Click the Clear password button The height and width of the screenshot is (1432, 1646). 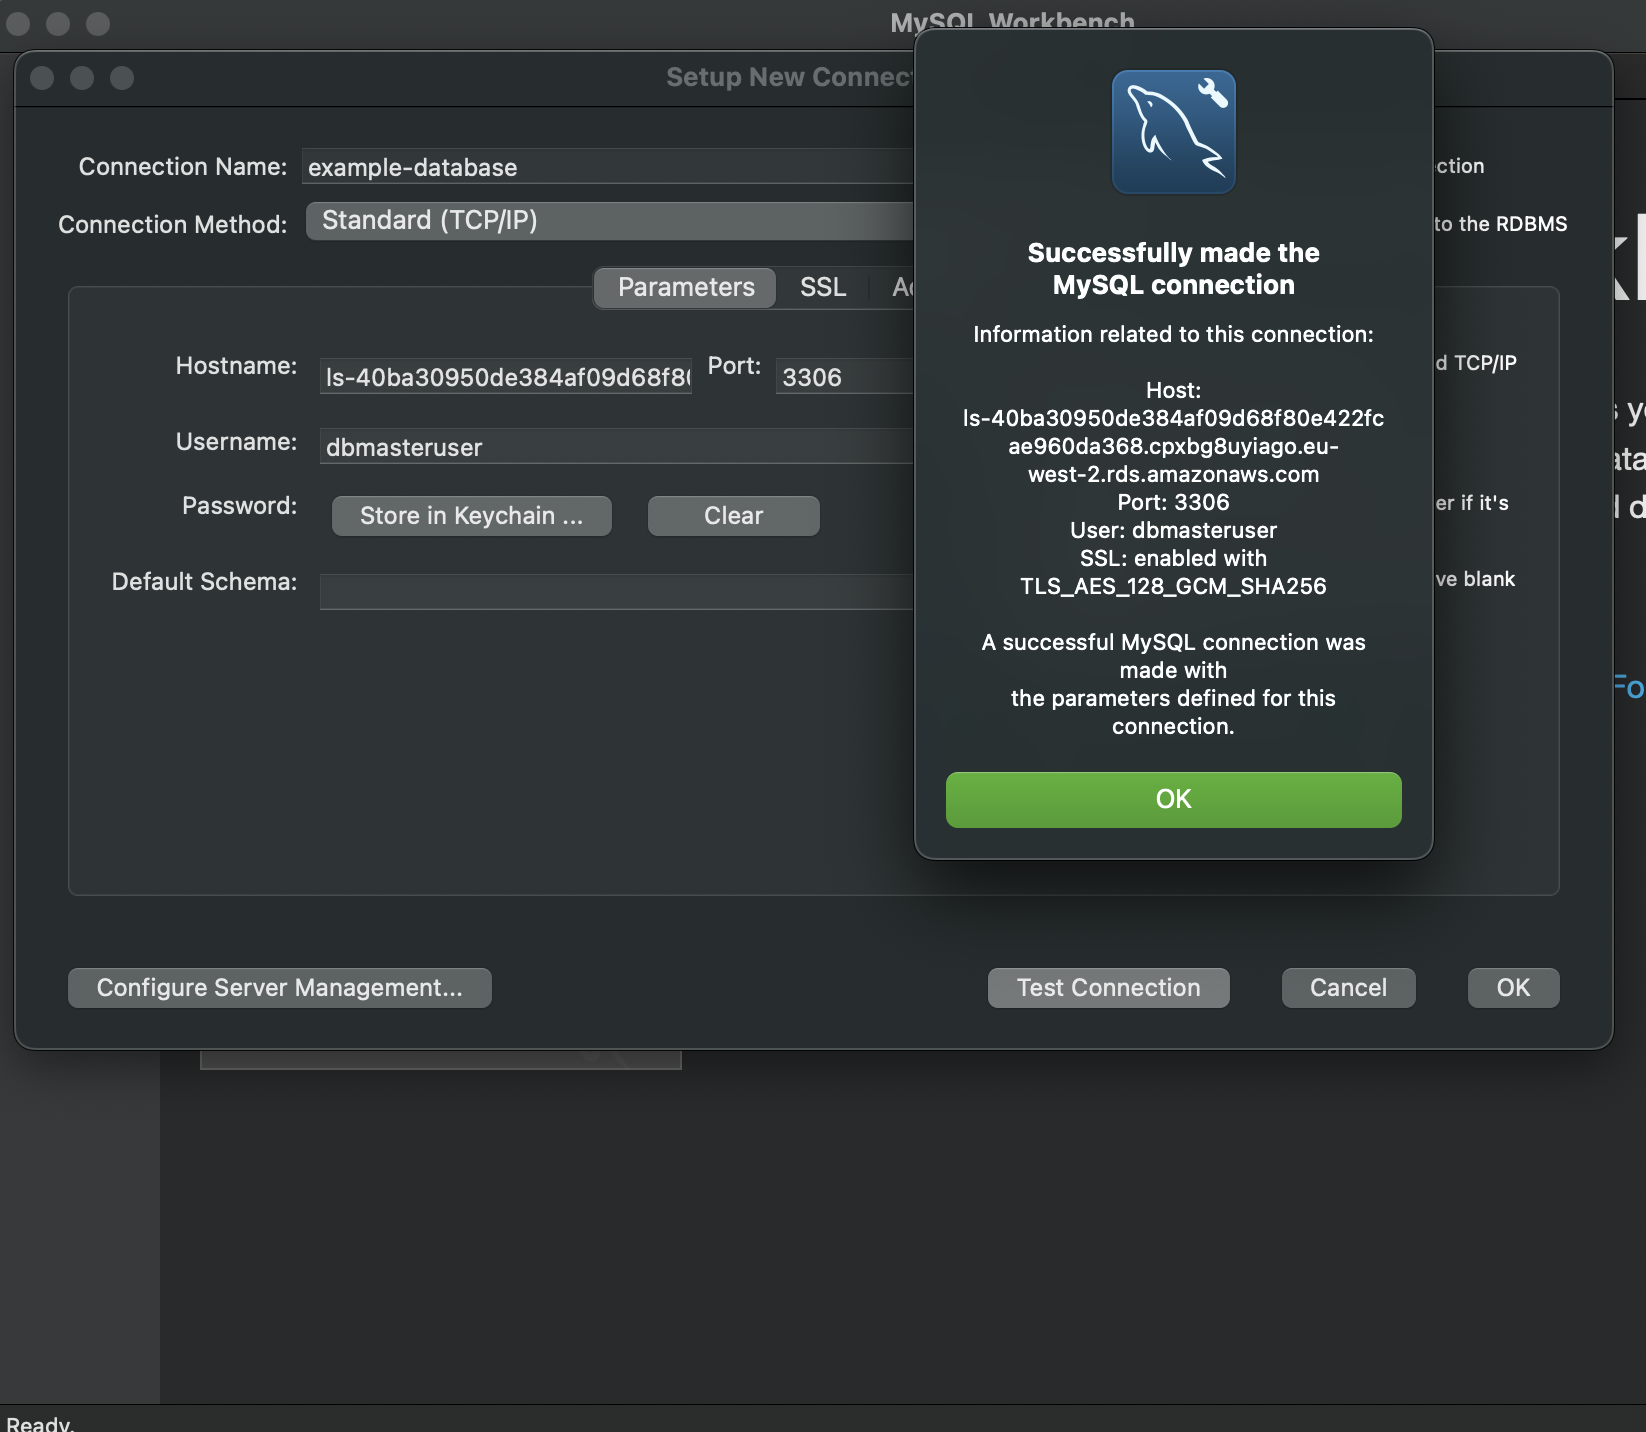pyautogui.click(x=733, y=516)
